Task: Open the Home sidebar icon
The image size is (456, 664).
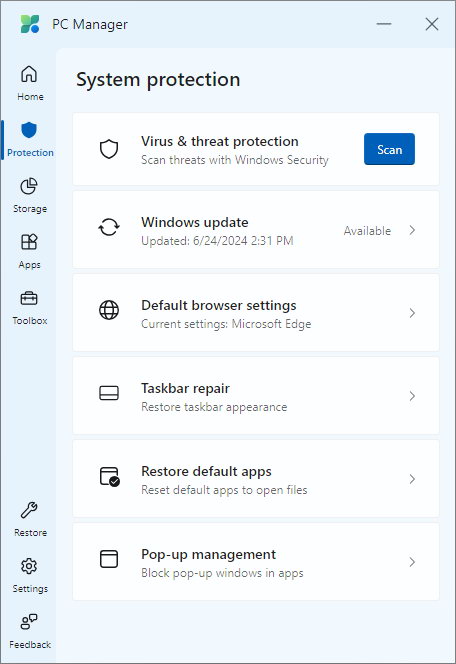Action: (29, 74)
